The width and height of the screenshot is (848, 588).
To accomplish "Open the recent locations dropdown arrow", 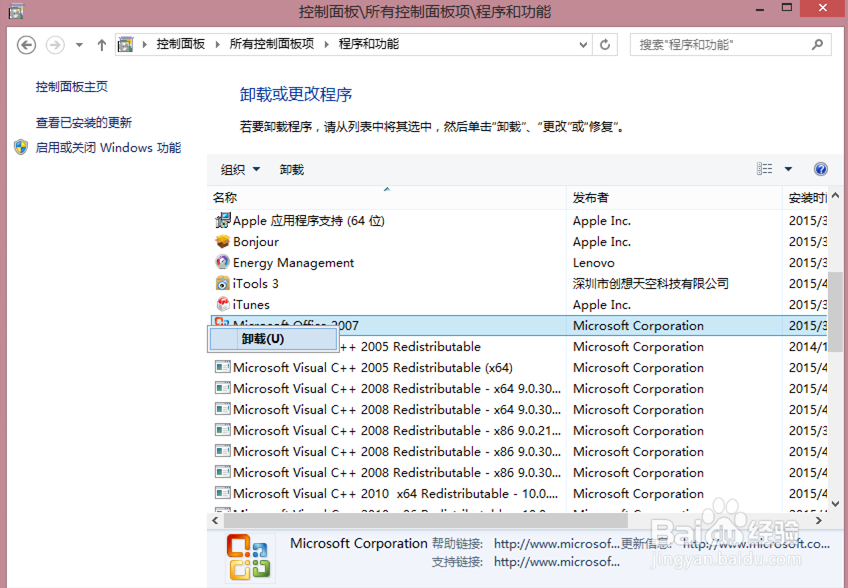I will coord(79,45).
